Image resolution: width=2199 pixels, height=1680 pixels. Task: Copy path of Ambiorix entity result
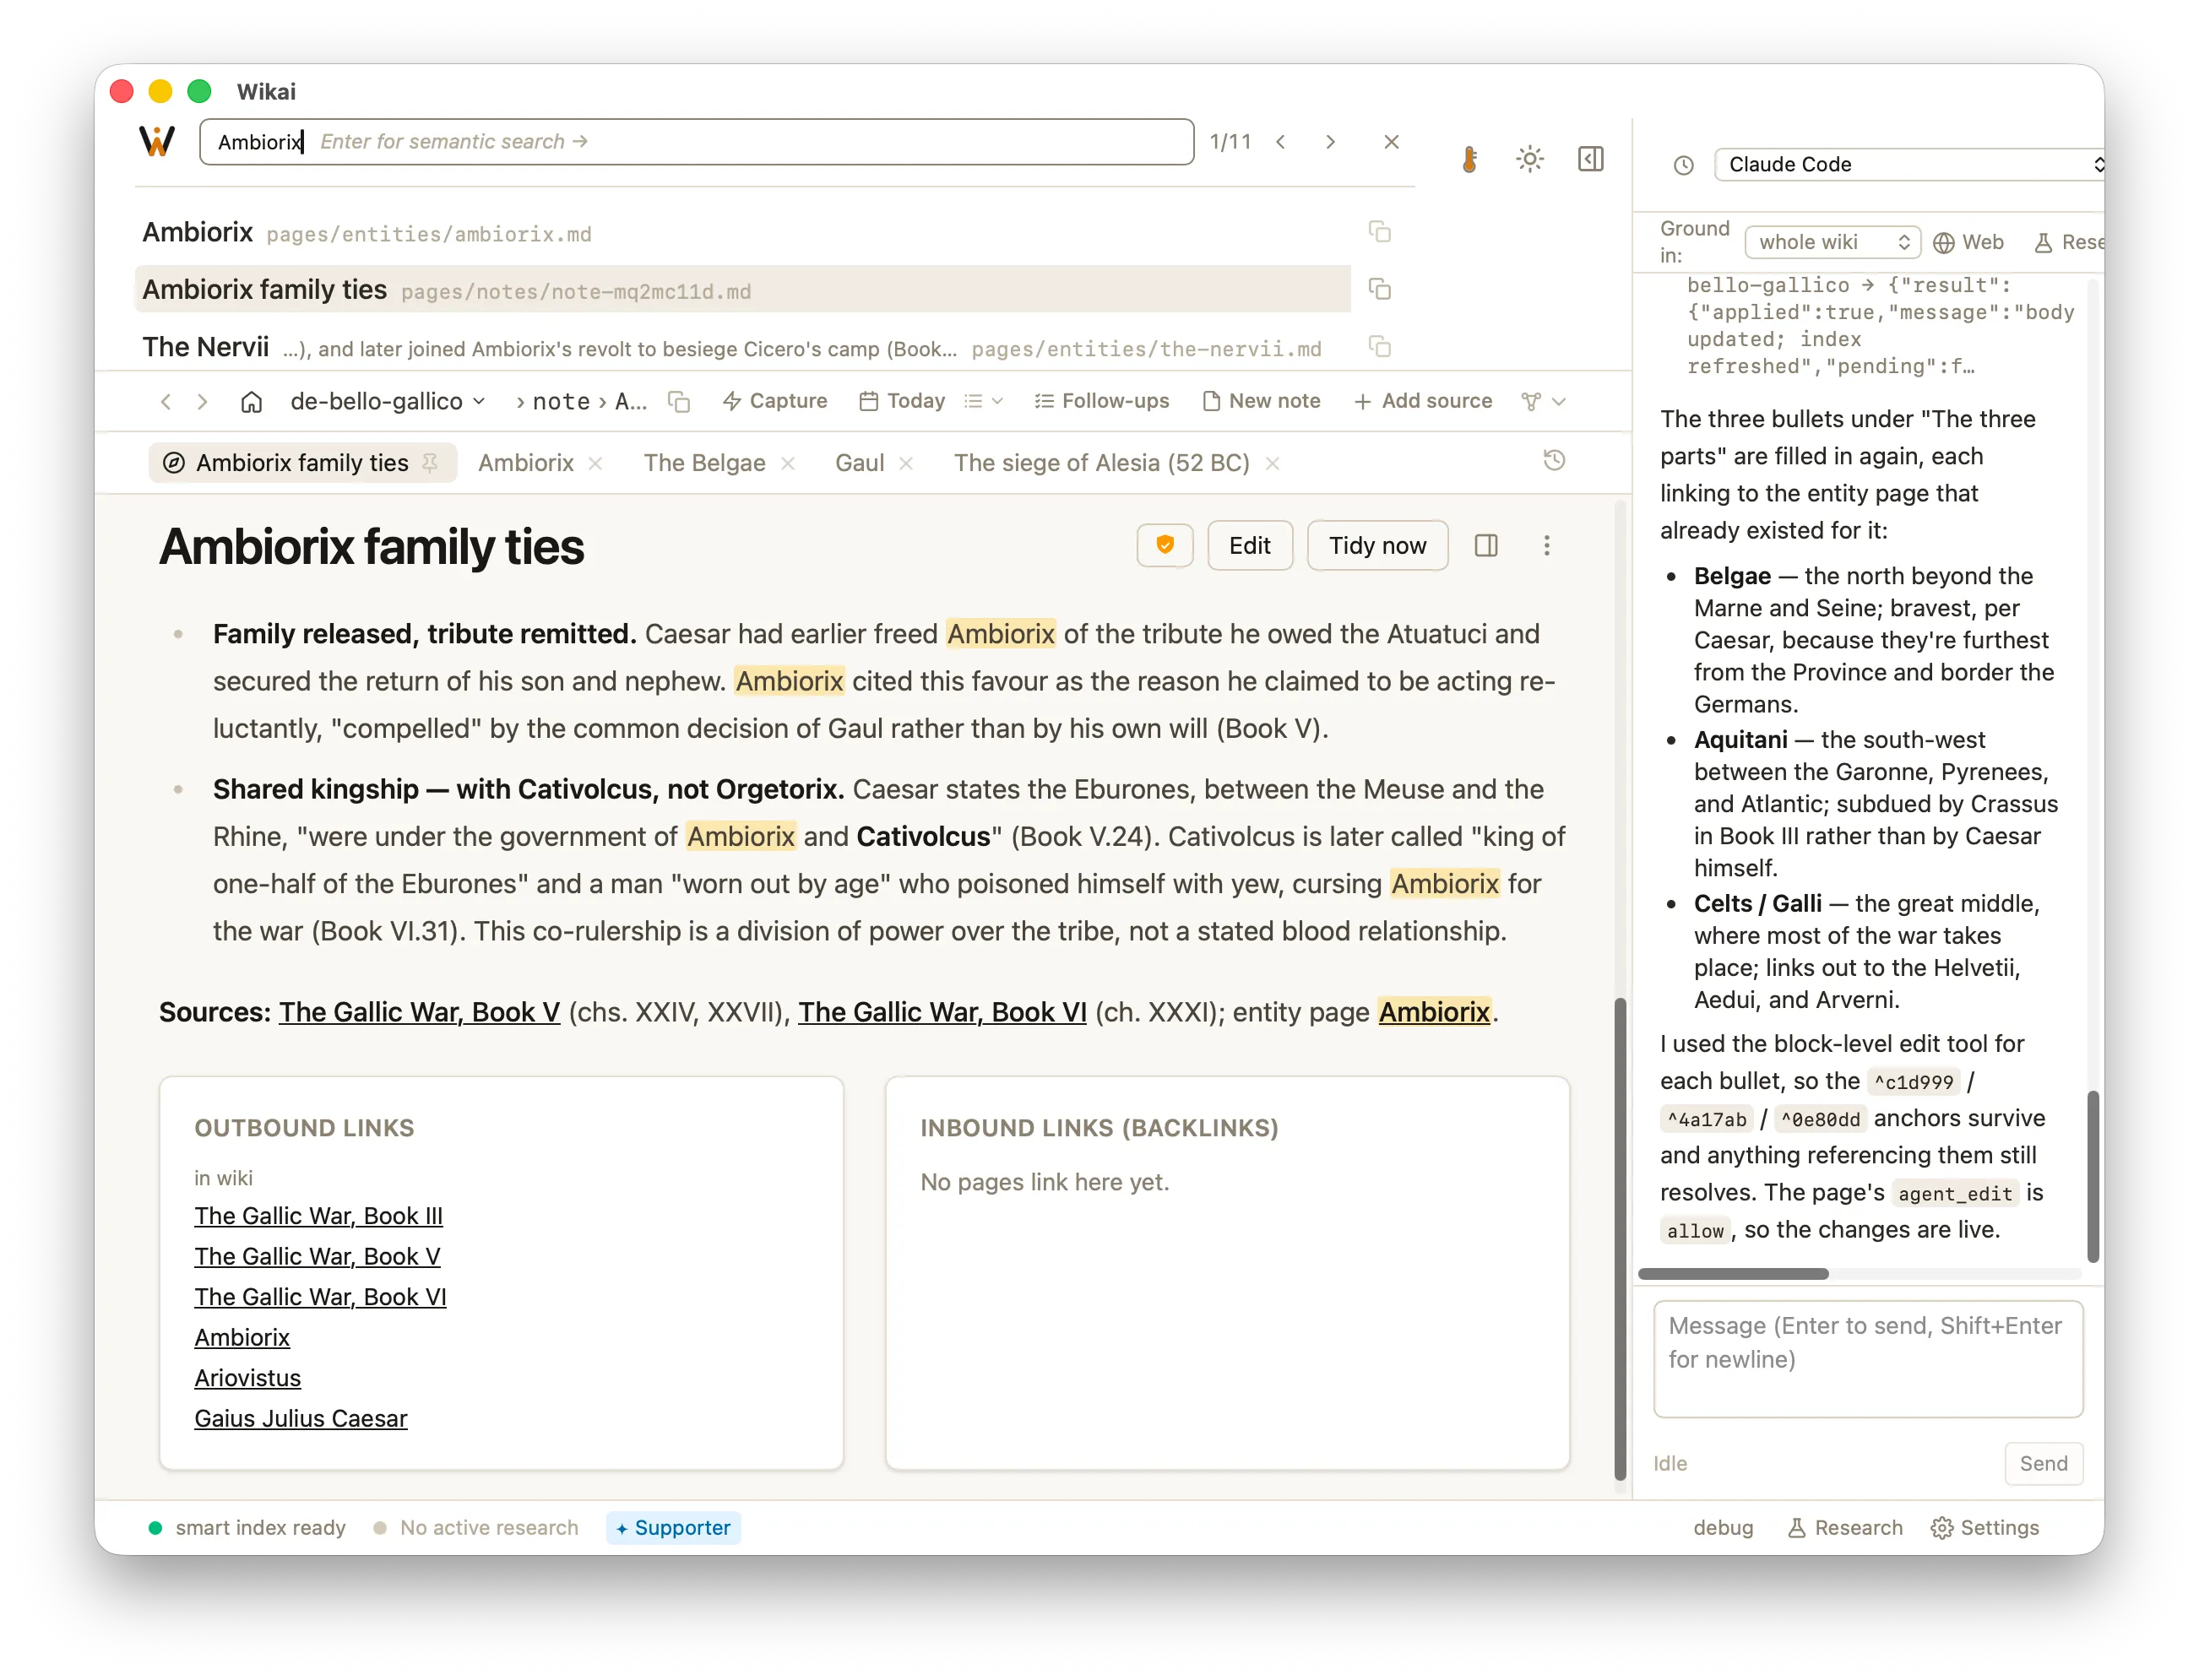1380,232
